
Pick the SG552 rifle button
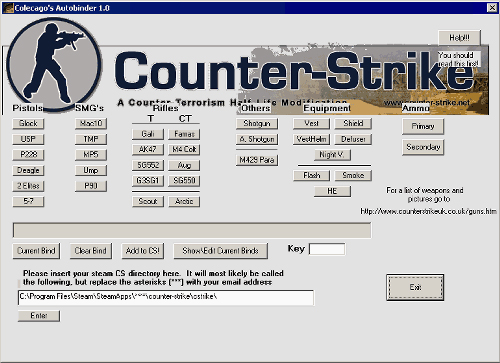coord(148,165)
